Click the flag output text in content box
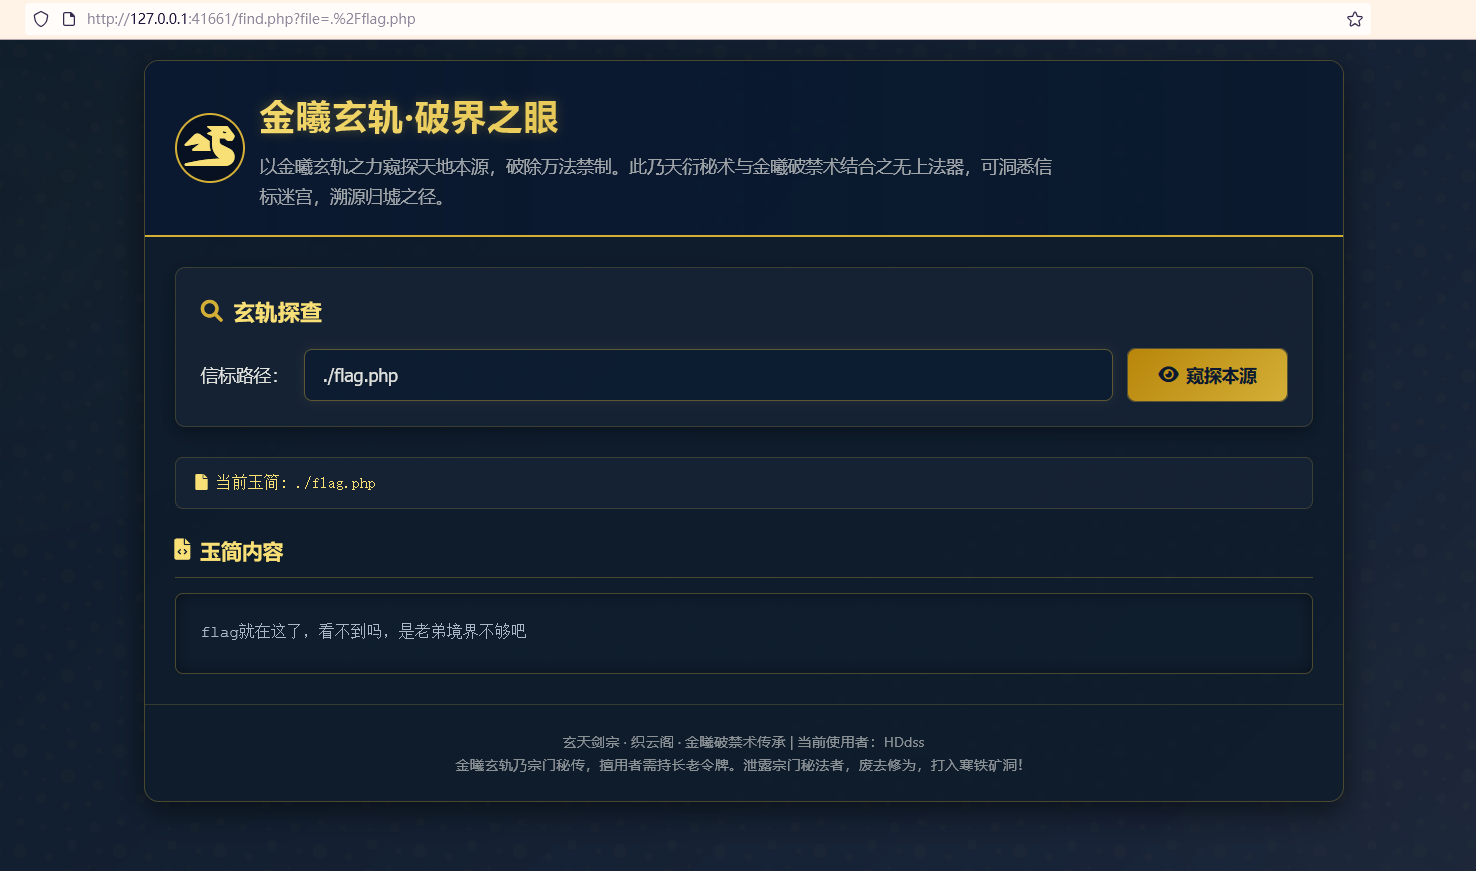Image resolution: width=1476 pixels, height=871 pixels. pyautogui.click(x=363, y=632)
